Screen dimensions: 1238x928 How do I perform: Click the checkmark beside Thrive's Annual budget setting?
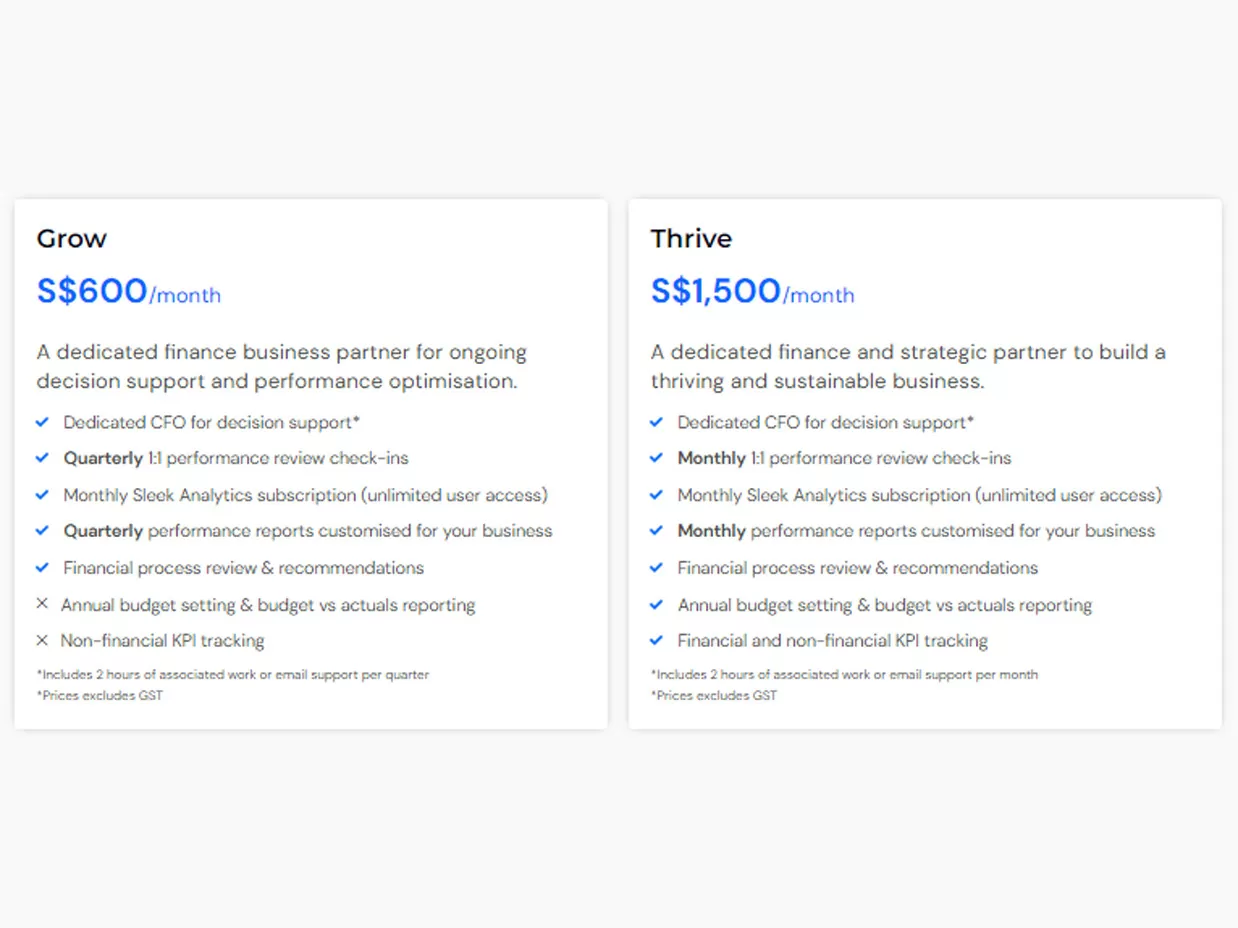coord(657,604)
